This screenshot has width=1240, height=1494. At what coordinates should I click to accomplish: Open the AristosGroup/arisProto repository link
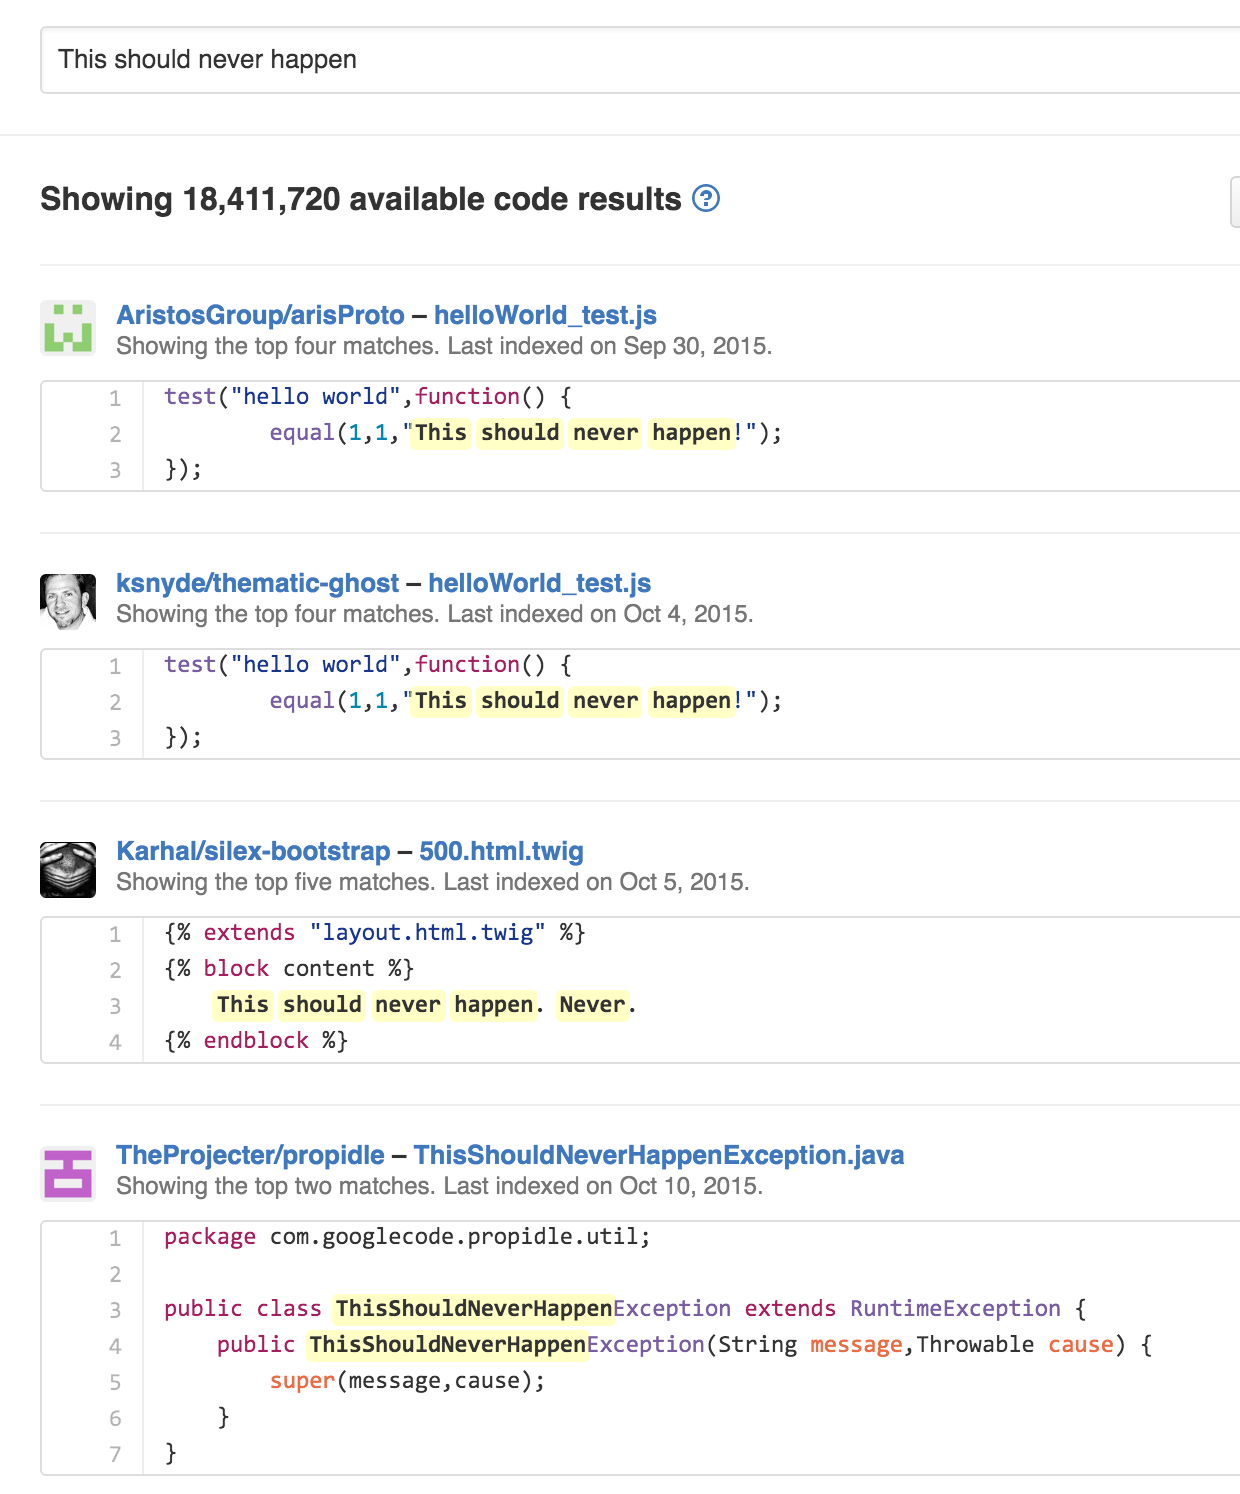(x=260, y=315)
